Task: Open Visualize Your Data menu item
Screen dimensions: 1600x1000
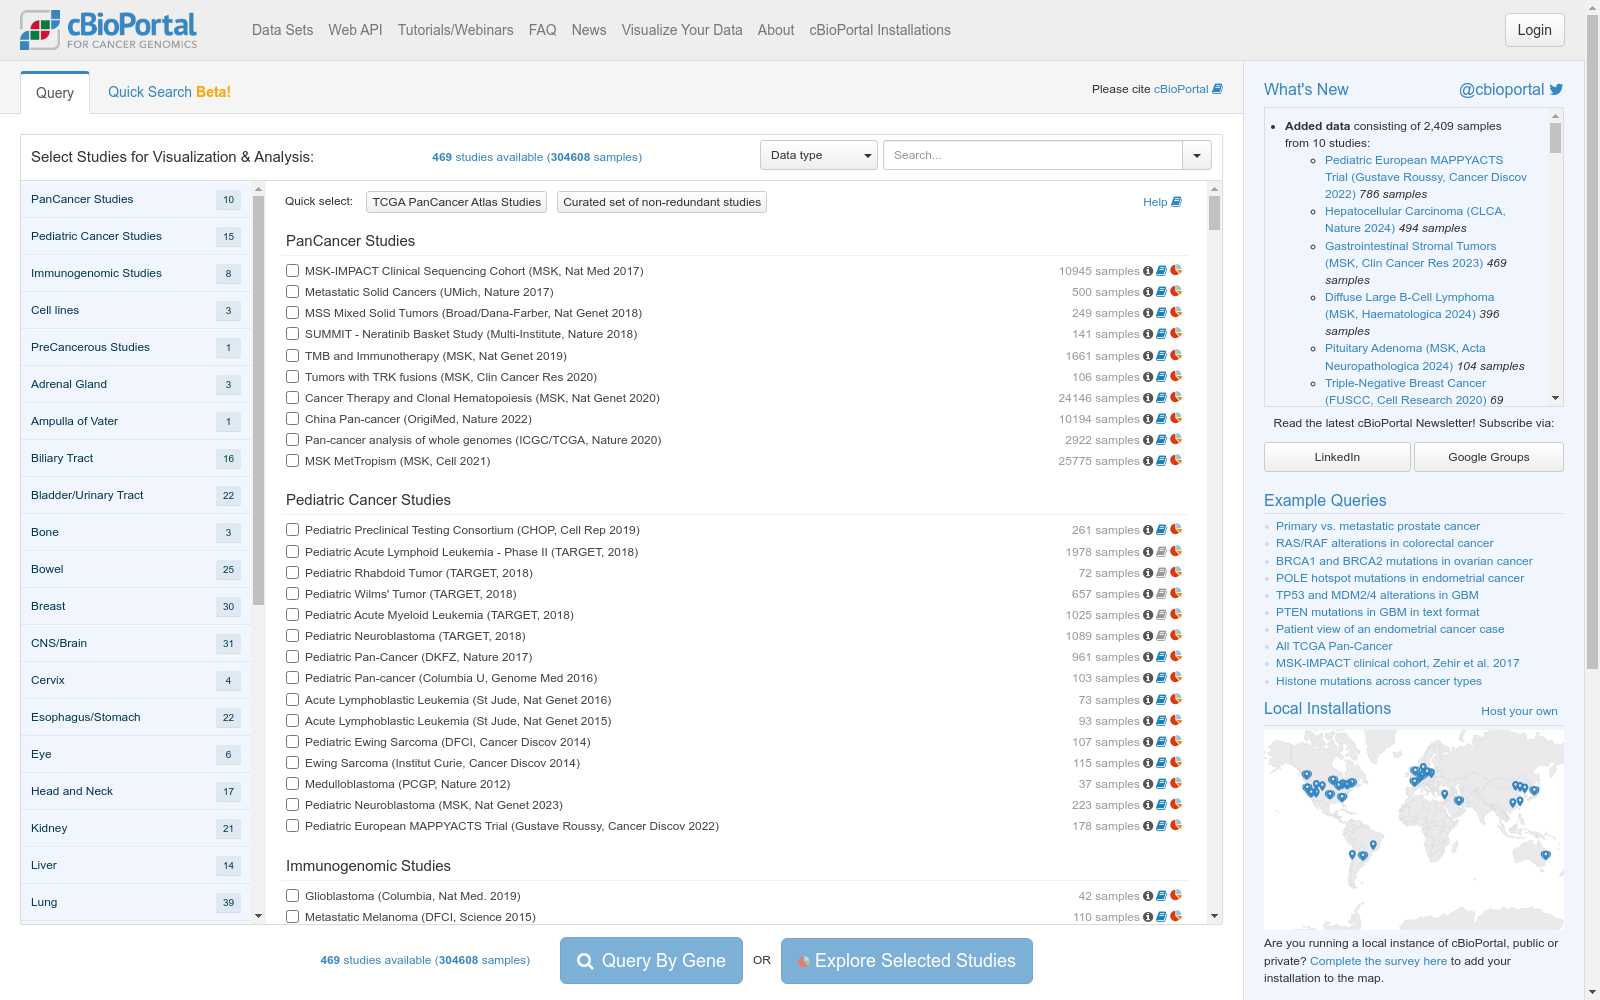Action: tap(682, 30)
